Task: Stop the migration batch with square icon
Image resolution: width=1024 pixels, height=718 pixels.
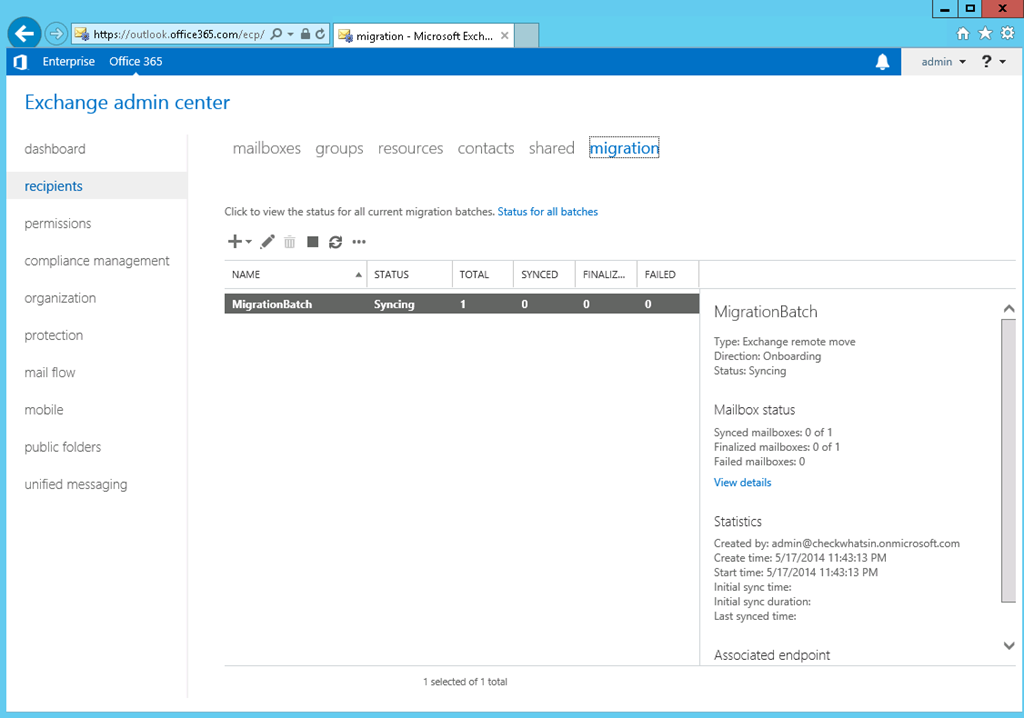Action: 313,242
